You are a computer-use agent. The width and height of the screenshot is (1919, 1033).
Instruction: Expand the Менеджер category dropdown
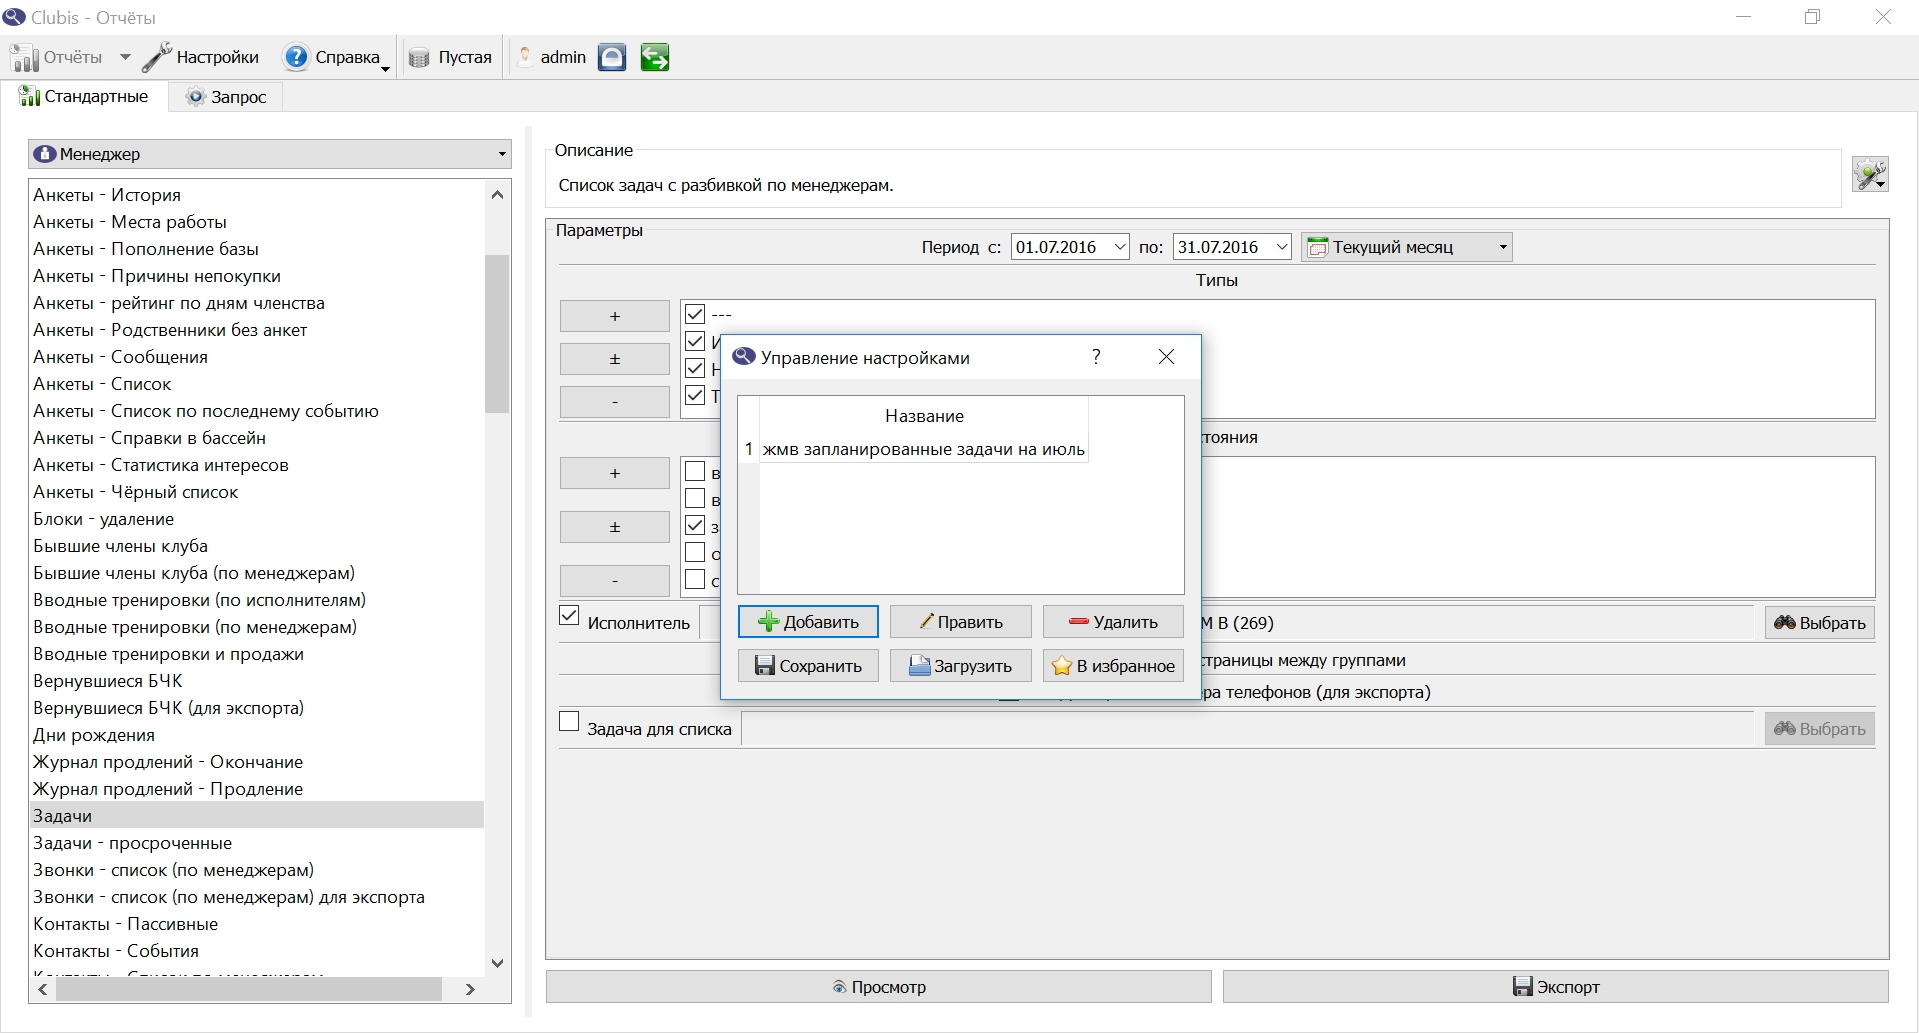(270, 154)
